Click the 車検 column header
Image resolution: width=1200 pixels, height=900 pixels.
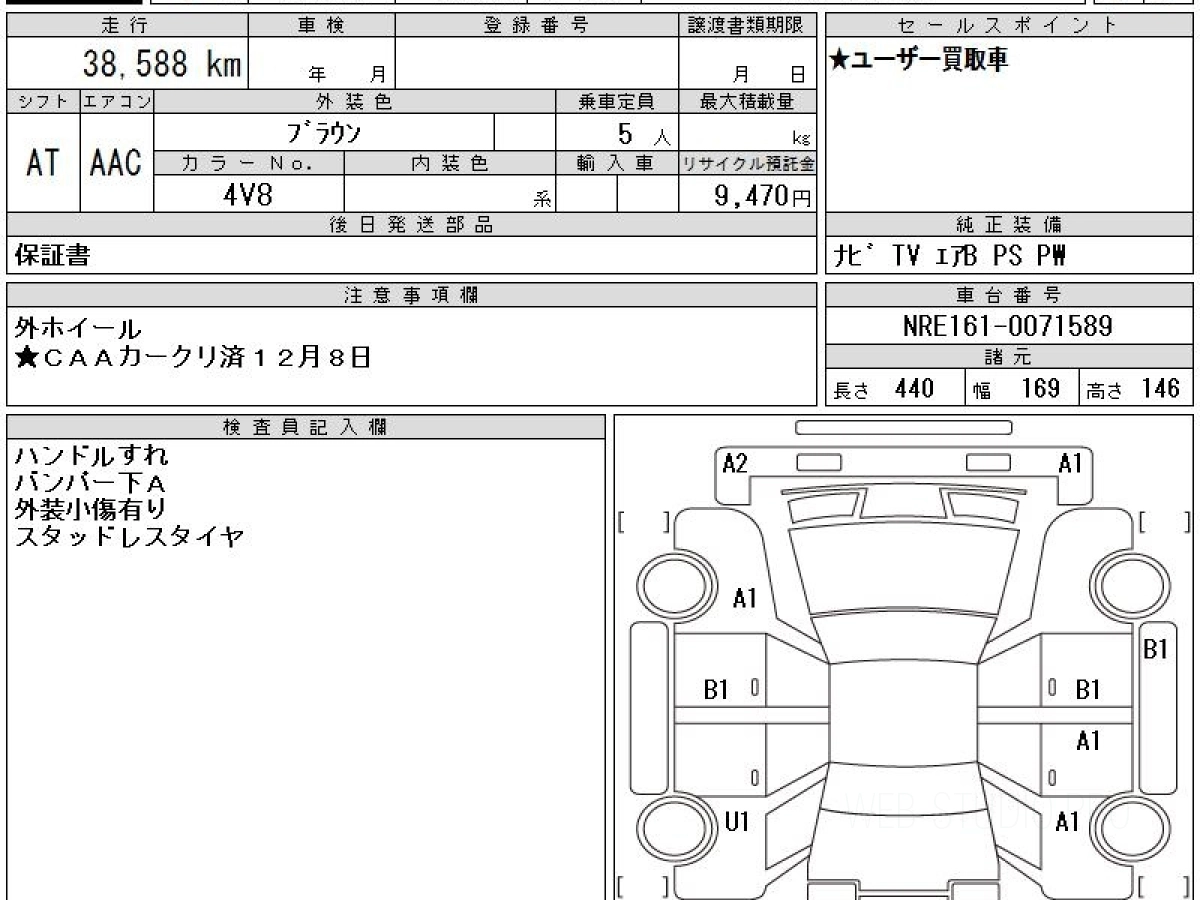321,26
